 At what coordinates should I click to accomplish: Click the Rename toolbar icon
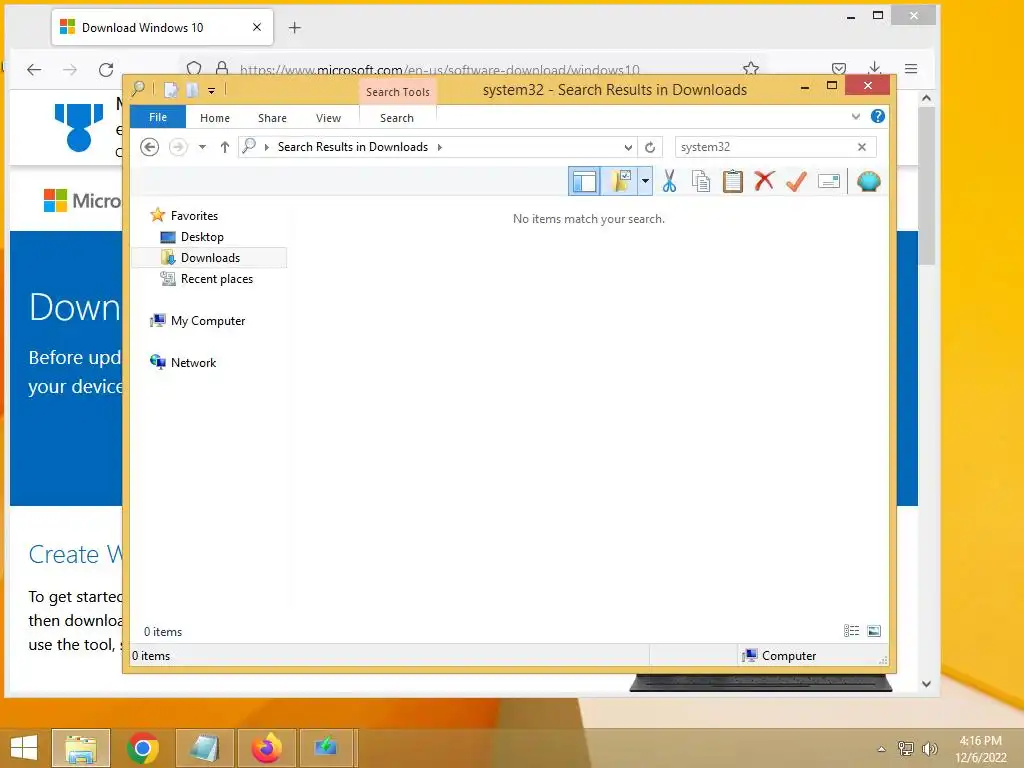(828, 181)
